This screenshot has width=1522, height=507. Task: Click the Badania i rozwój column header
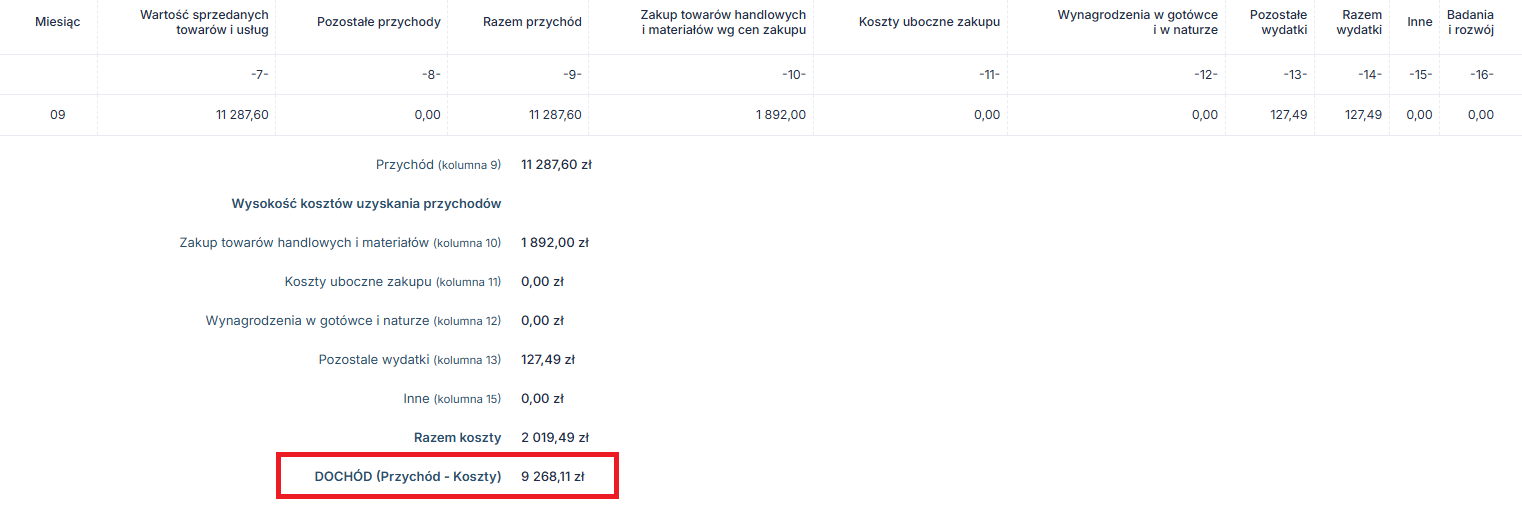coord(1470,22)
